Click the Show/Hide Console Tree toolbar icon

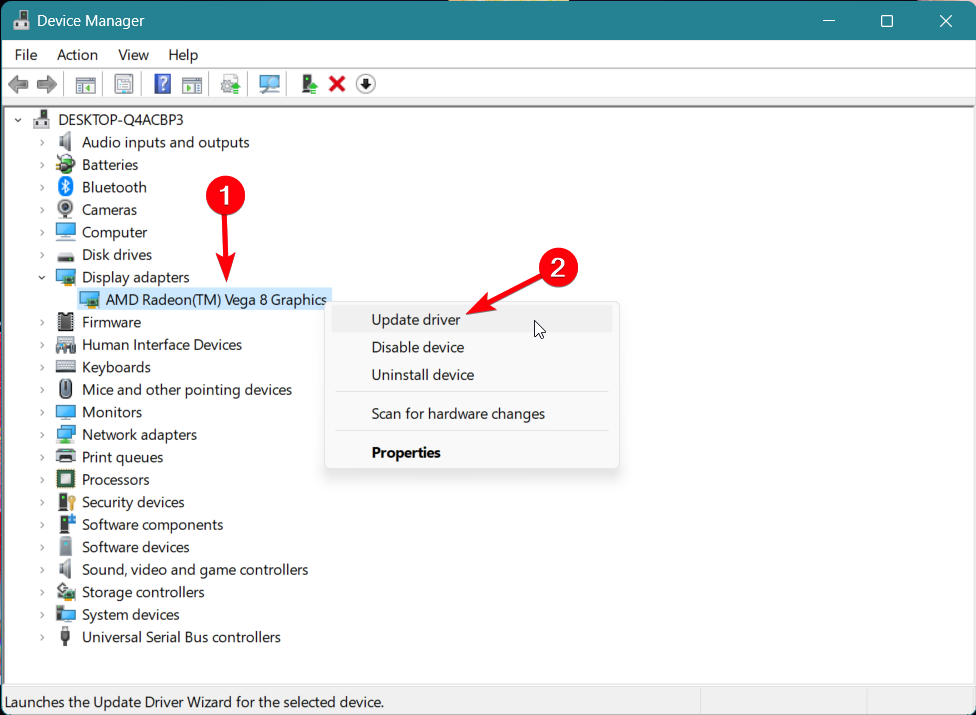click(x=86, y=84)
